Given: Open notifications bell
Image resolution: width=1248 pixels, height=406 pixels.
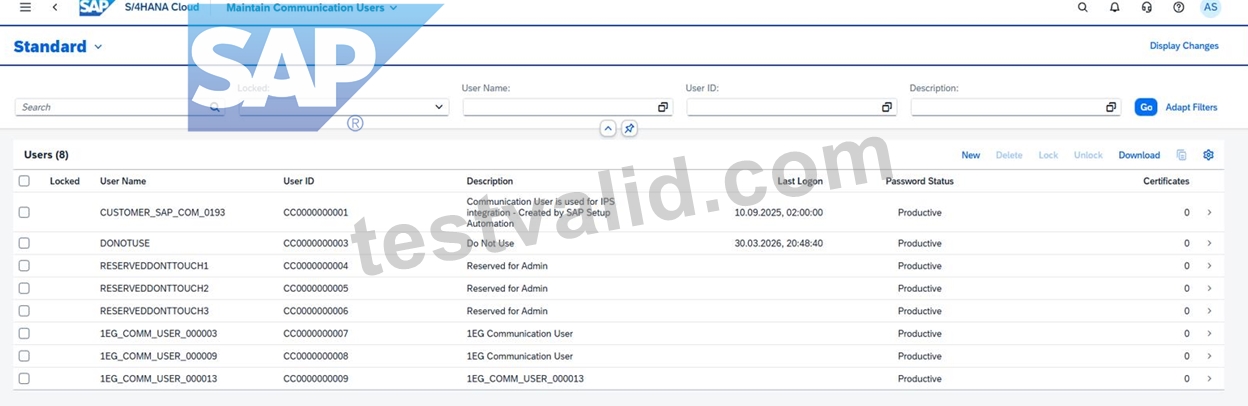Looking at the screenshot, I should pos(1114,7).
